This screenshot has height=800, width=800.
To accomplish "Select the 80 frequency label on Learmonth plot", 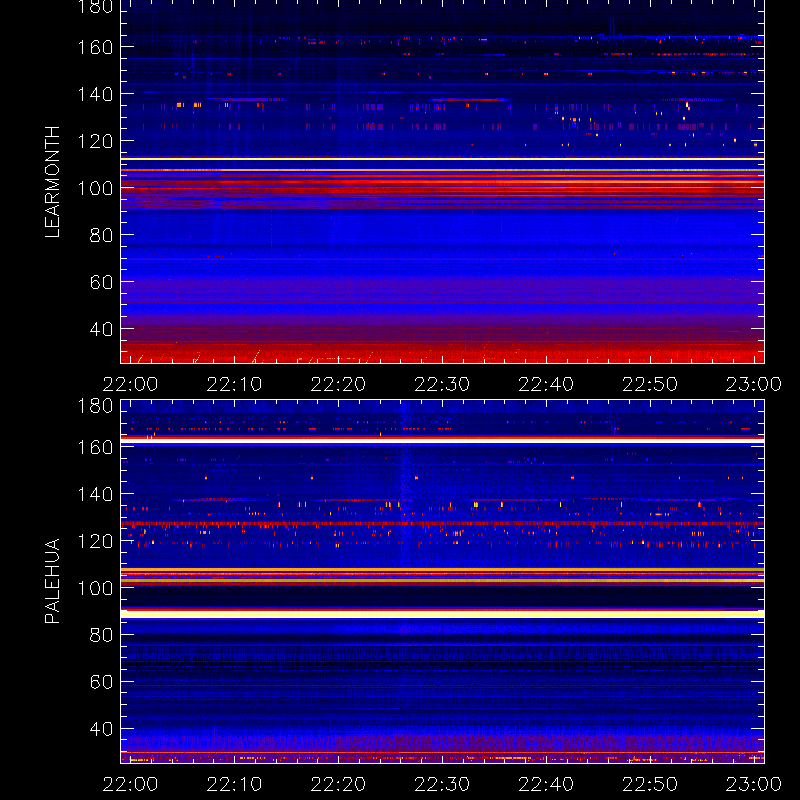I will 102,235.
